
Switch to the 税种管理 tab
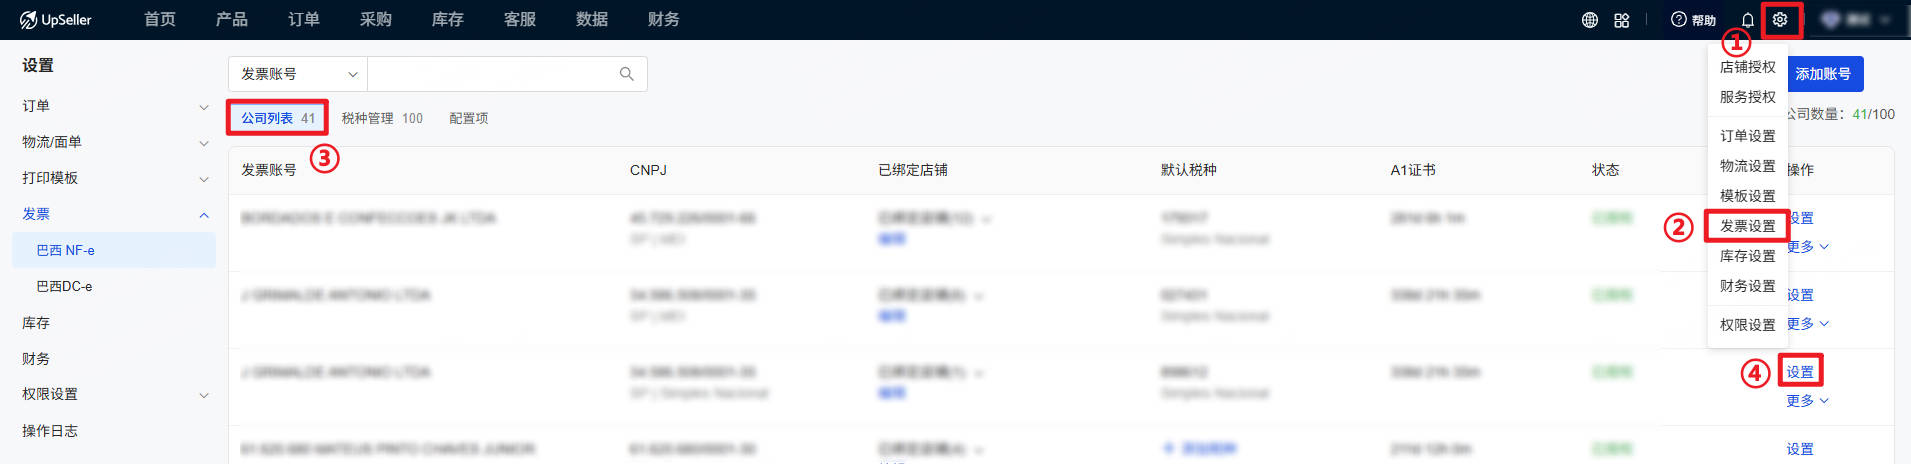click(x=382, y=118)
